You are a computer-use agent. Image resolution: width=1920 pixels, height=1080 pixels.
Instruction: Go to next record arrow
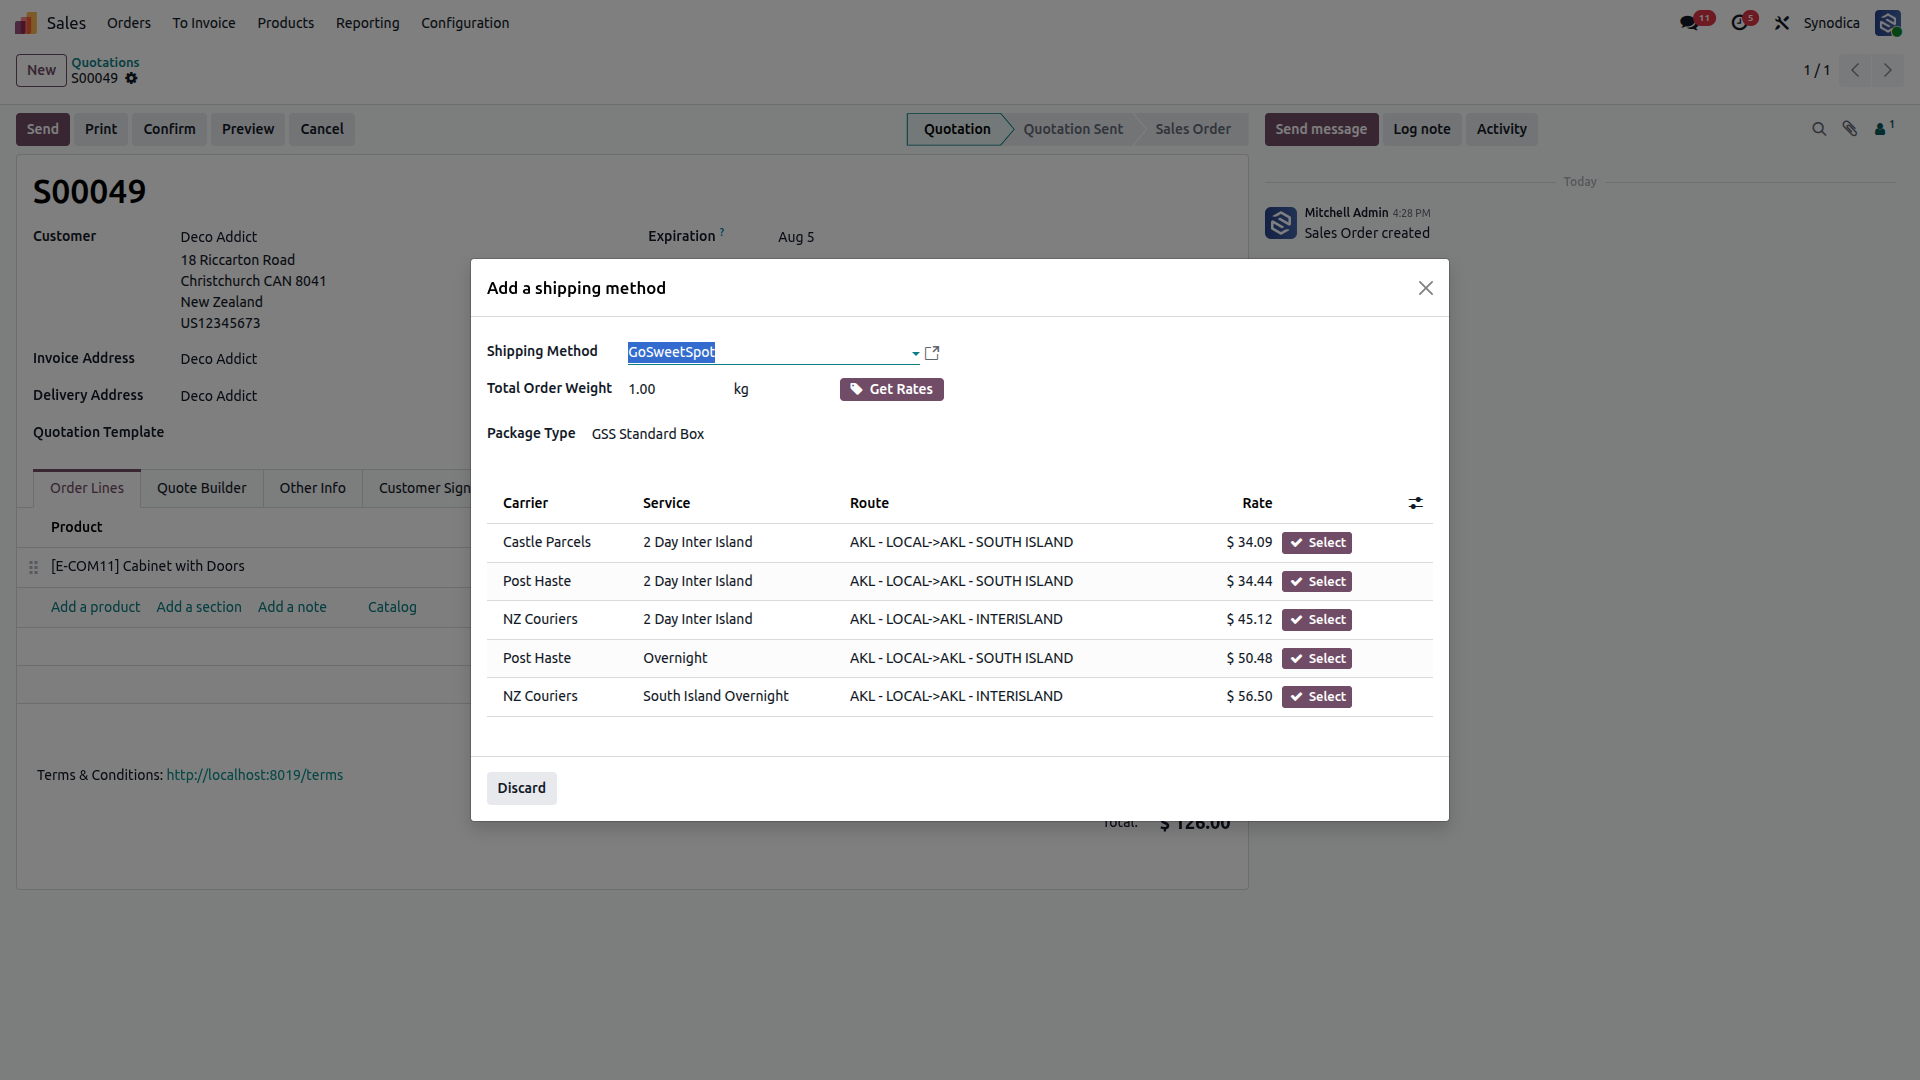coord(1888,70)
